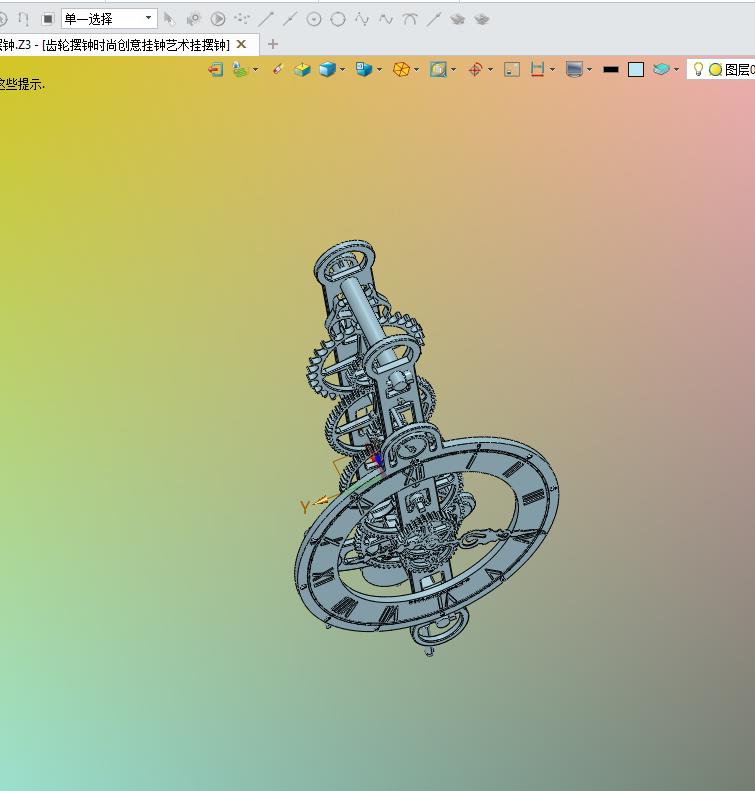Click the curve with points snap icon

362,19
